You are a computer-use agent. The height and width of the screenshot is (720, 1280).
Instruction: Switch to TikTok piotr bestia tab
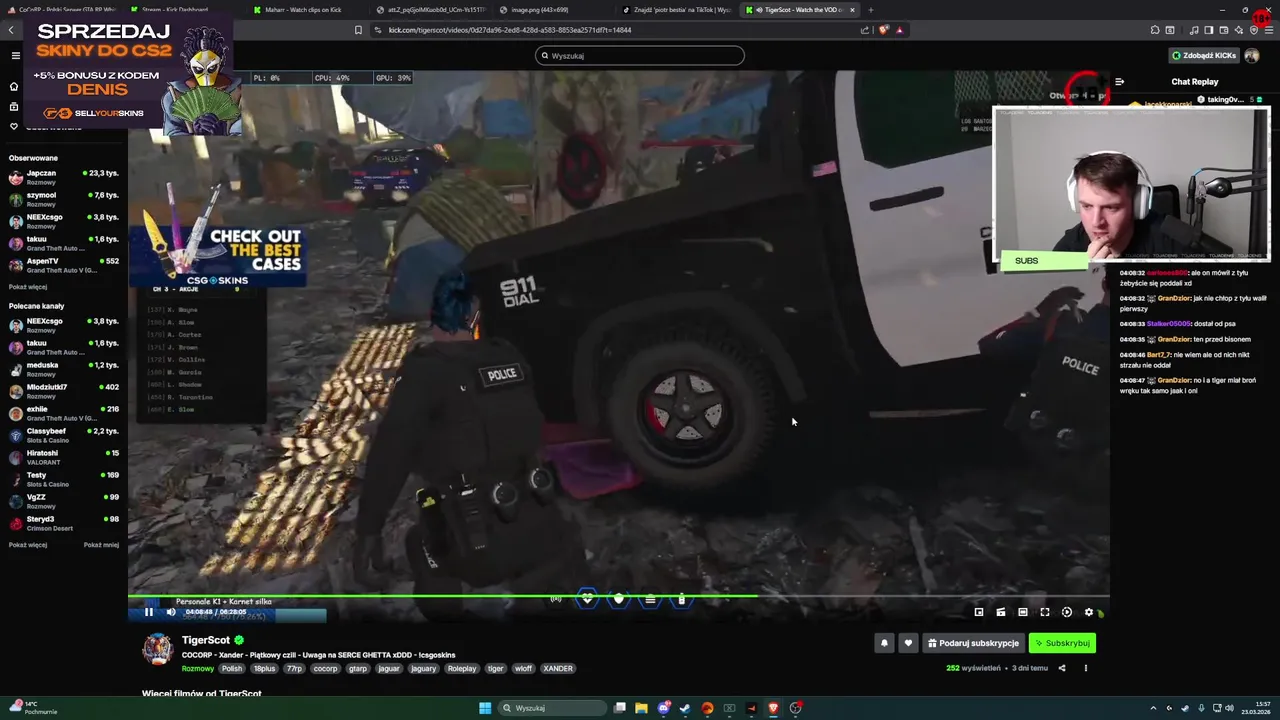[676, 10]
